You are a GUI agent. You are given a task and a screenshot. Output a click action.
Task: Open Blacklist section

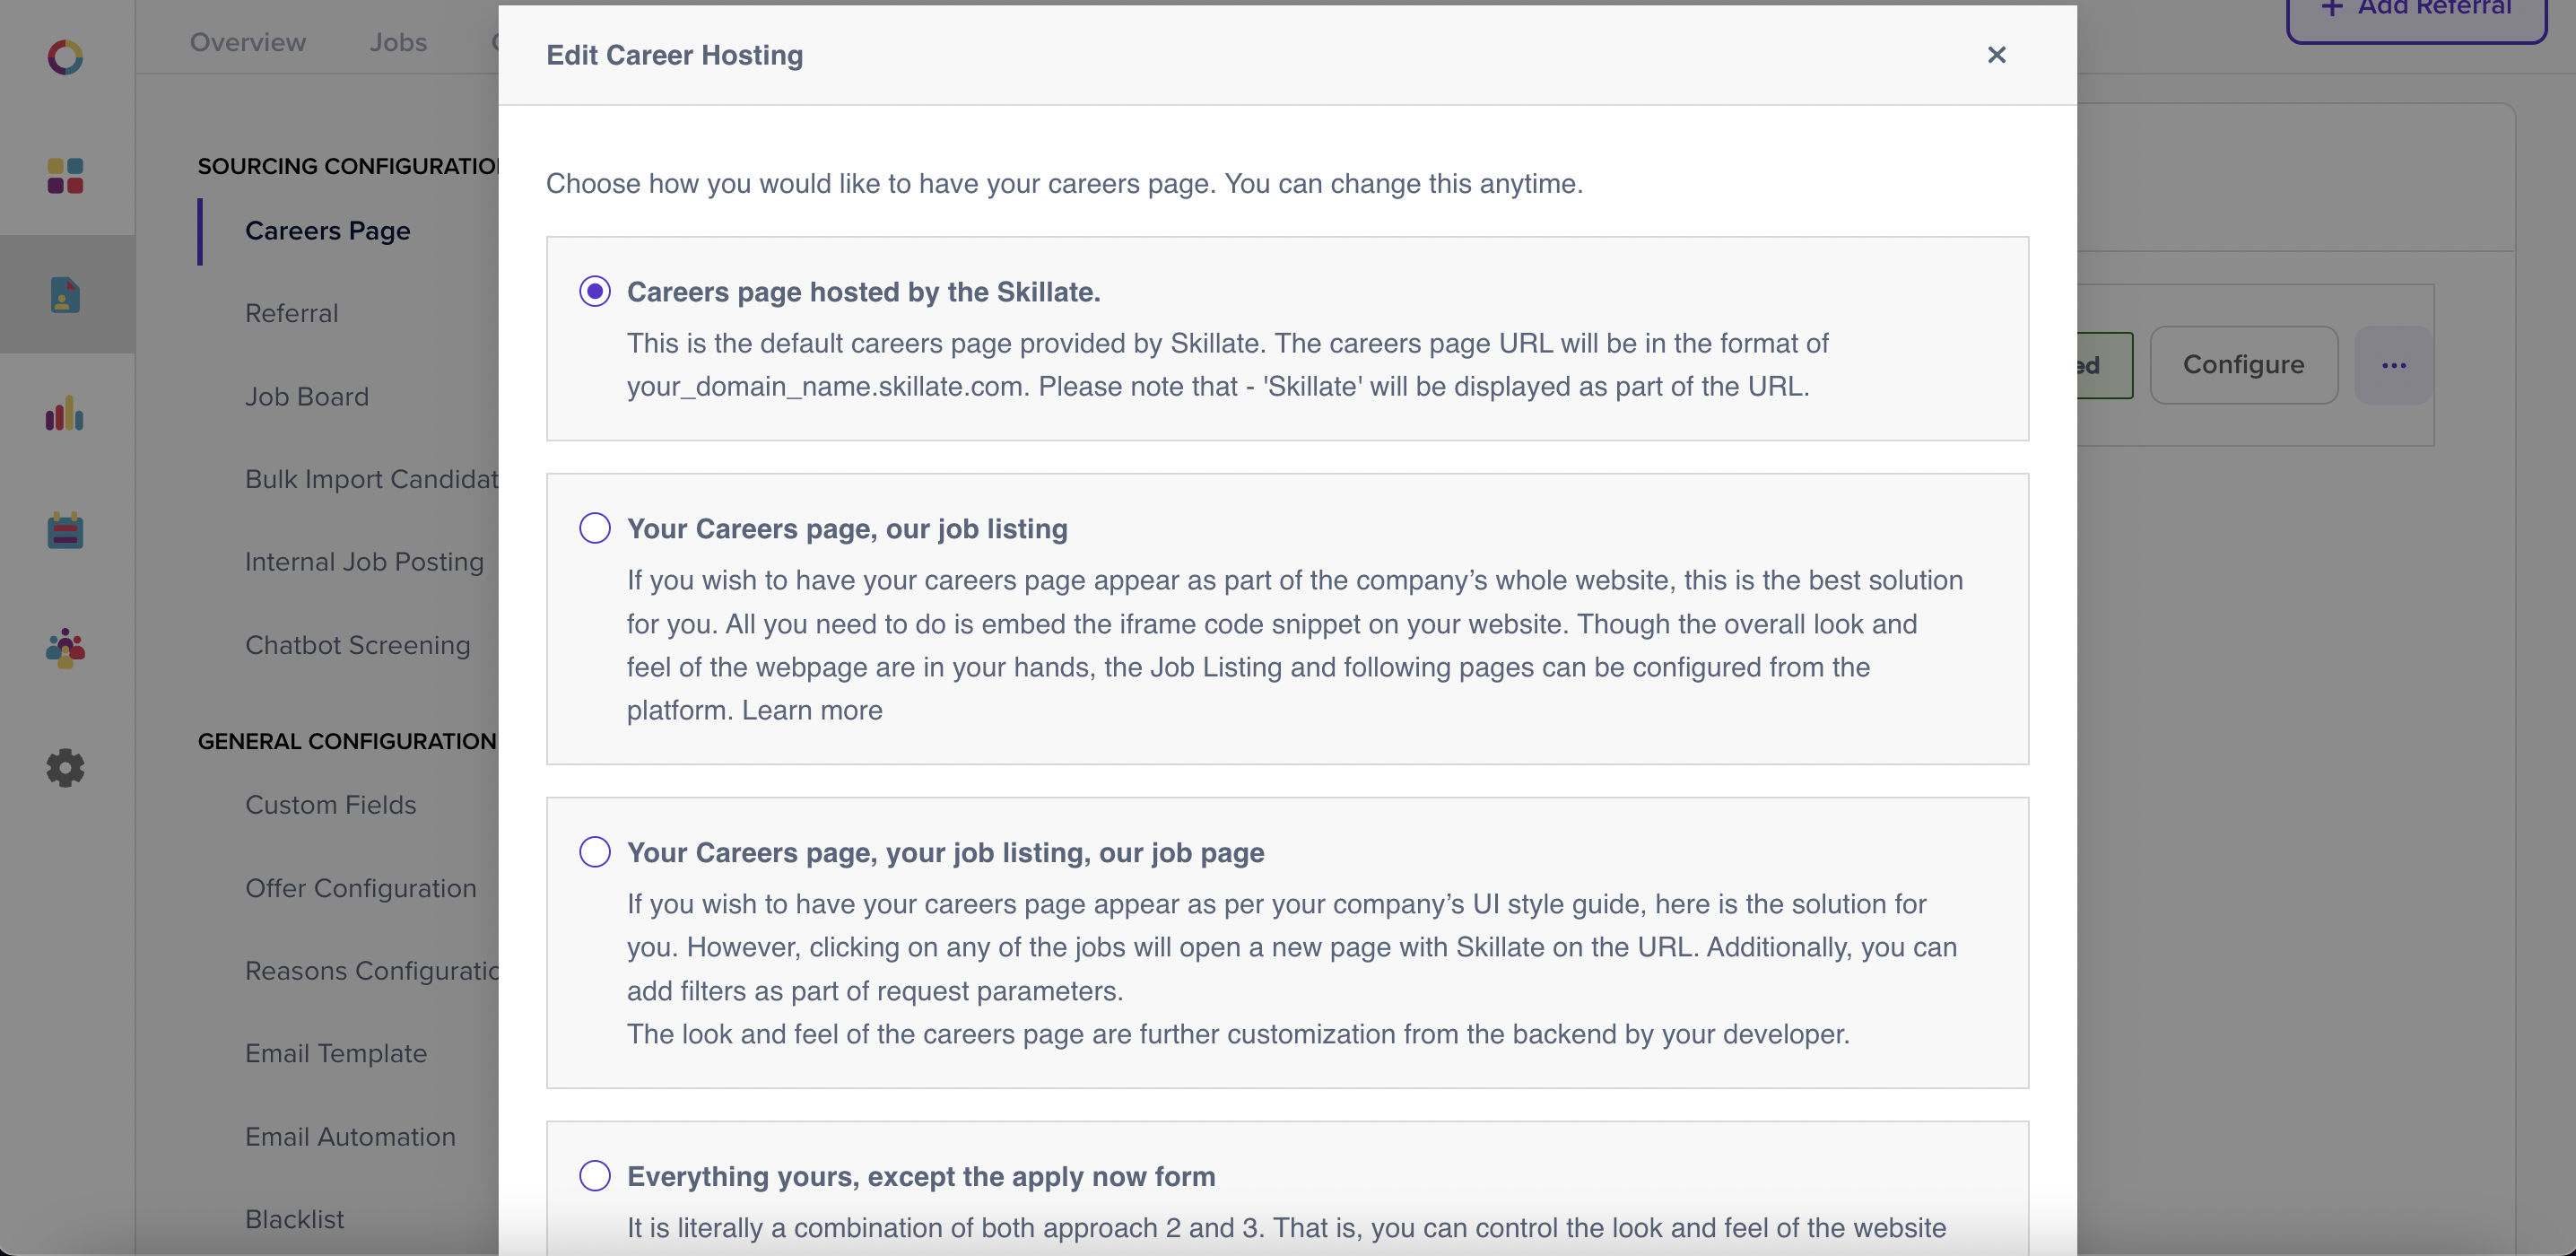pos(295,1220)
